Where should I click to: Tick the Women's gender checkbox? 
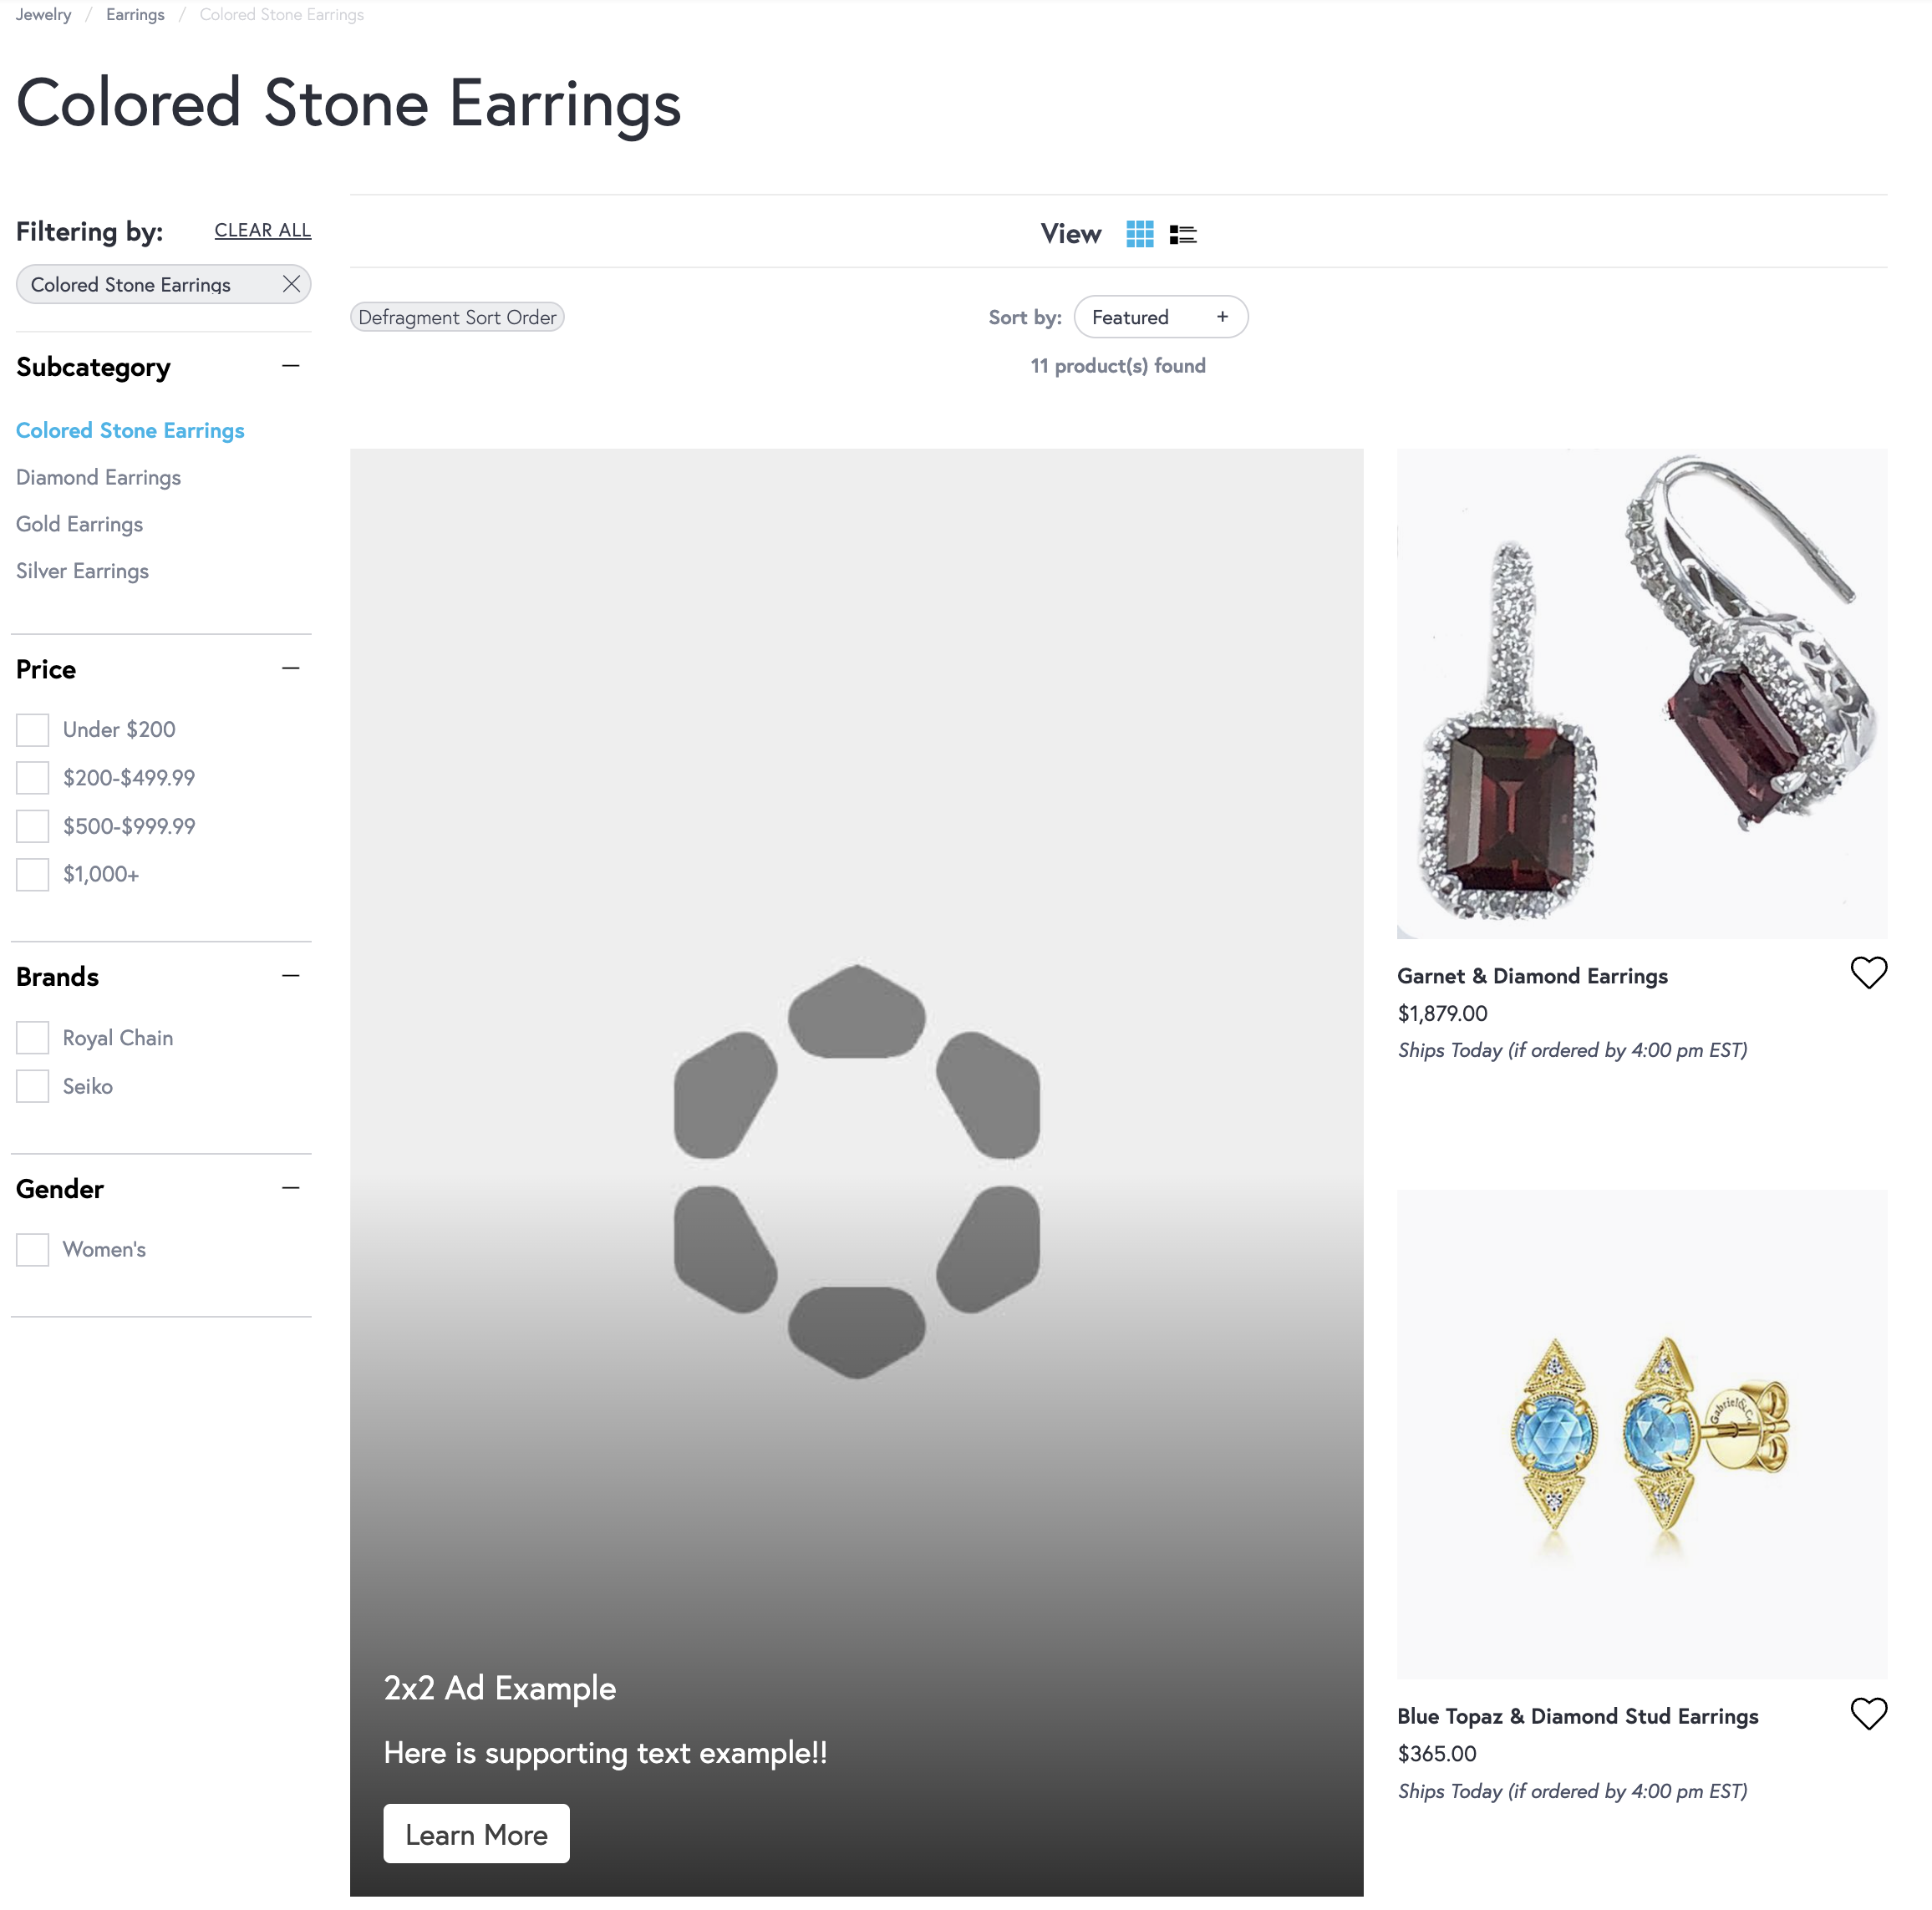(x=33, y=1249)
